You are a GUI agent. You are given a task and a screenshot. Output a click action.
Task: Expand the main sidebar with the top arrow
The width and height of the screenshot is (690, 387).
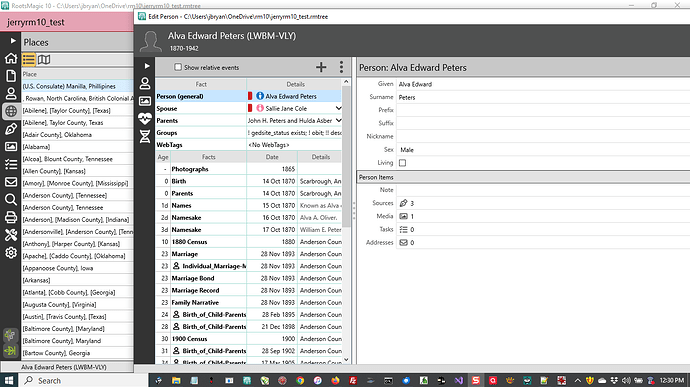coord(13,41)
